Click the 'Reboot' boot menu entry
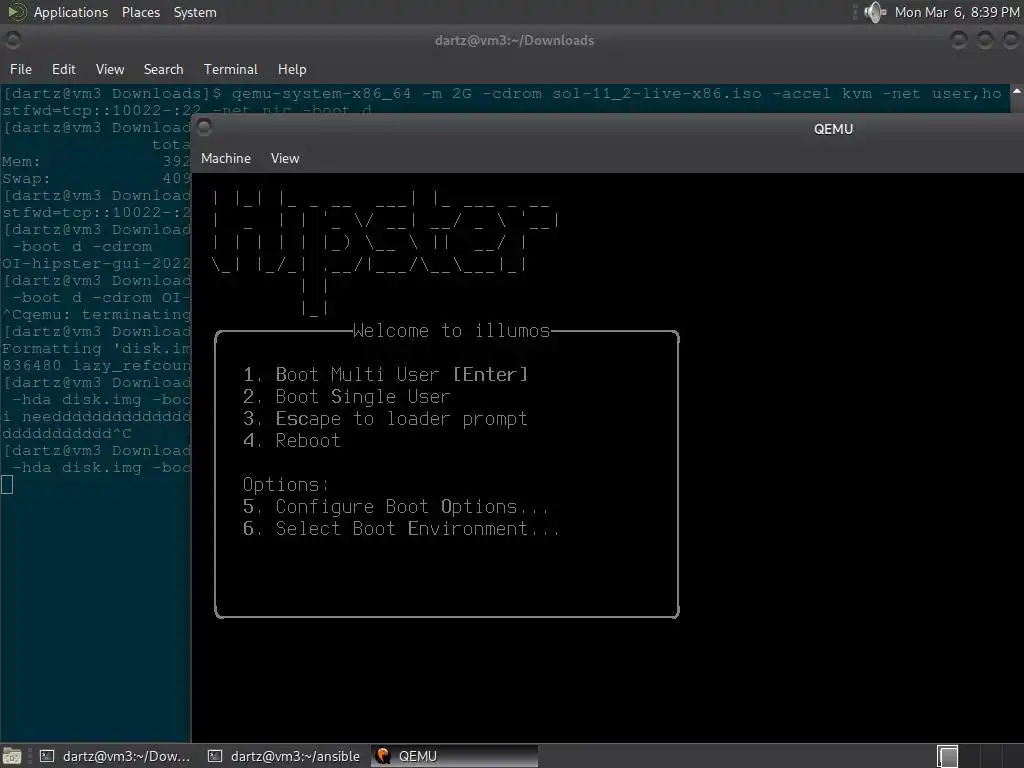1024x768 pixels. click(x=292, y=441)
